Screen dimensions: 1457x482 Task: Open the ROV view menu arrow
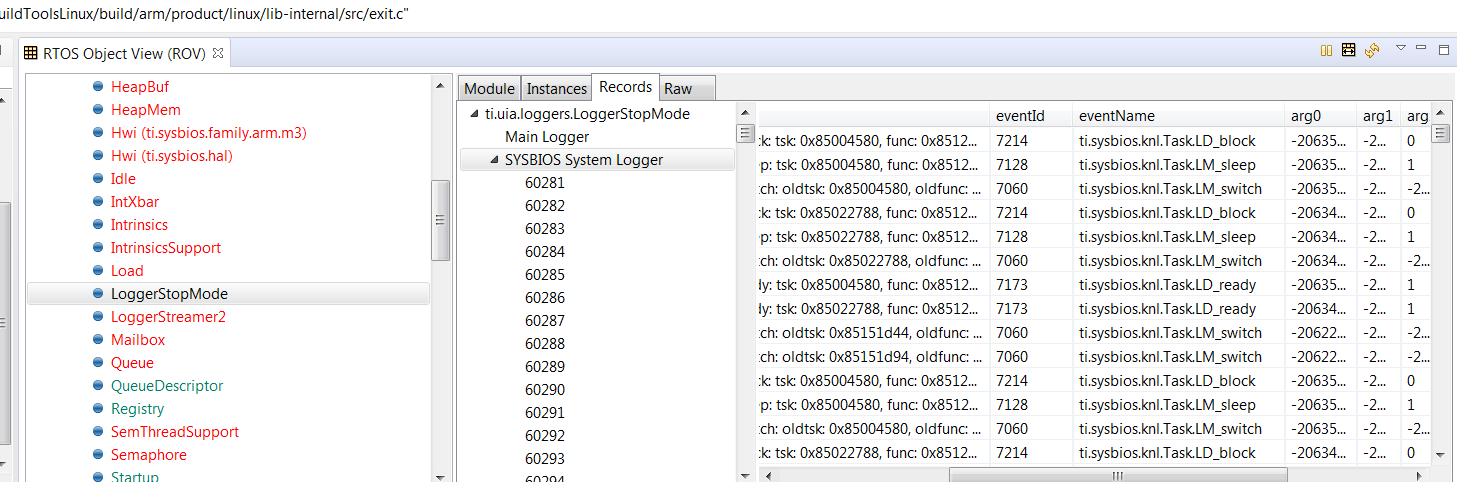pos(1401,48)
